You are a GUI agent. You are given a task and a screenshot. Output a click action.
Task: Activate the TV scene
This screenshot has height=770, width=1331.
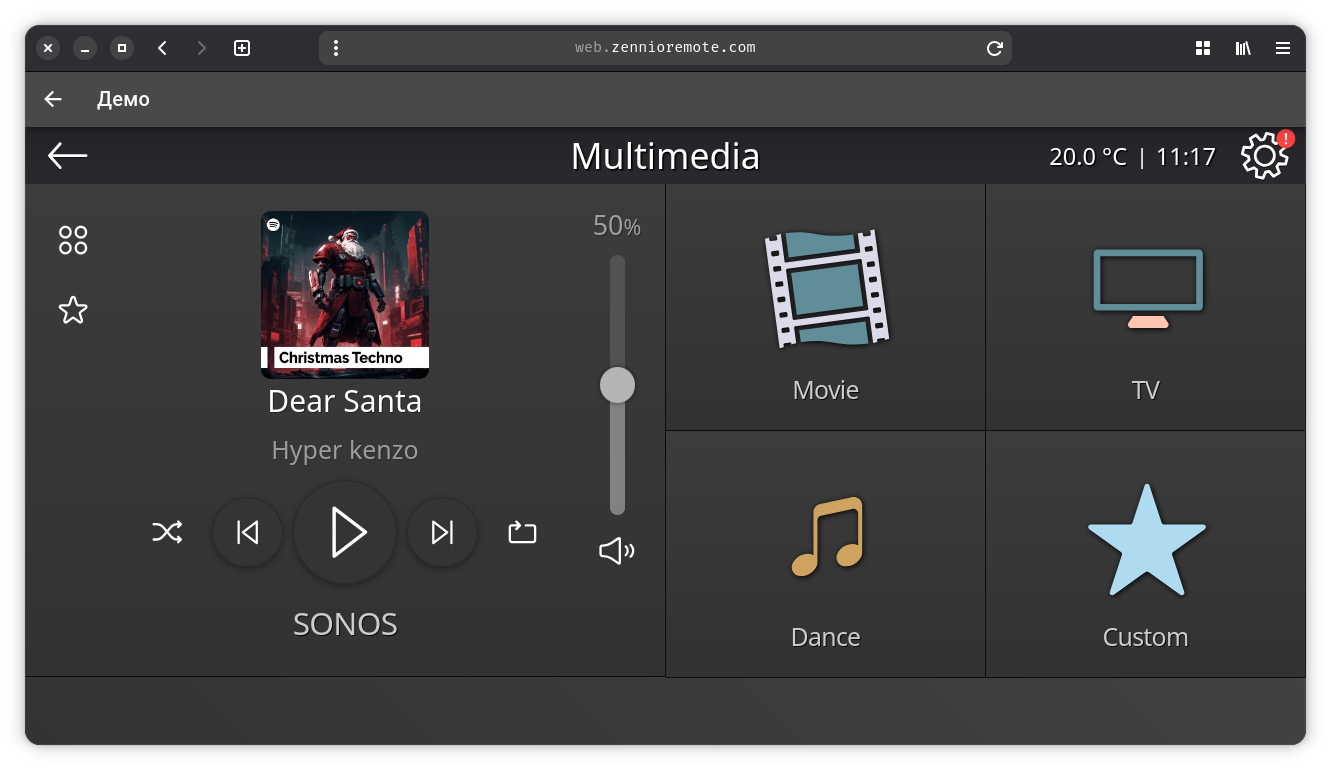(1146, 308)
